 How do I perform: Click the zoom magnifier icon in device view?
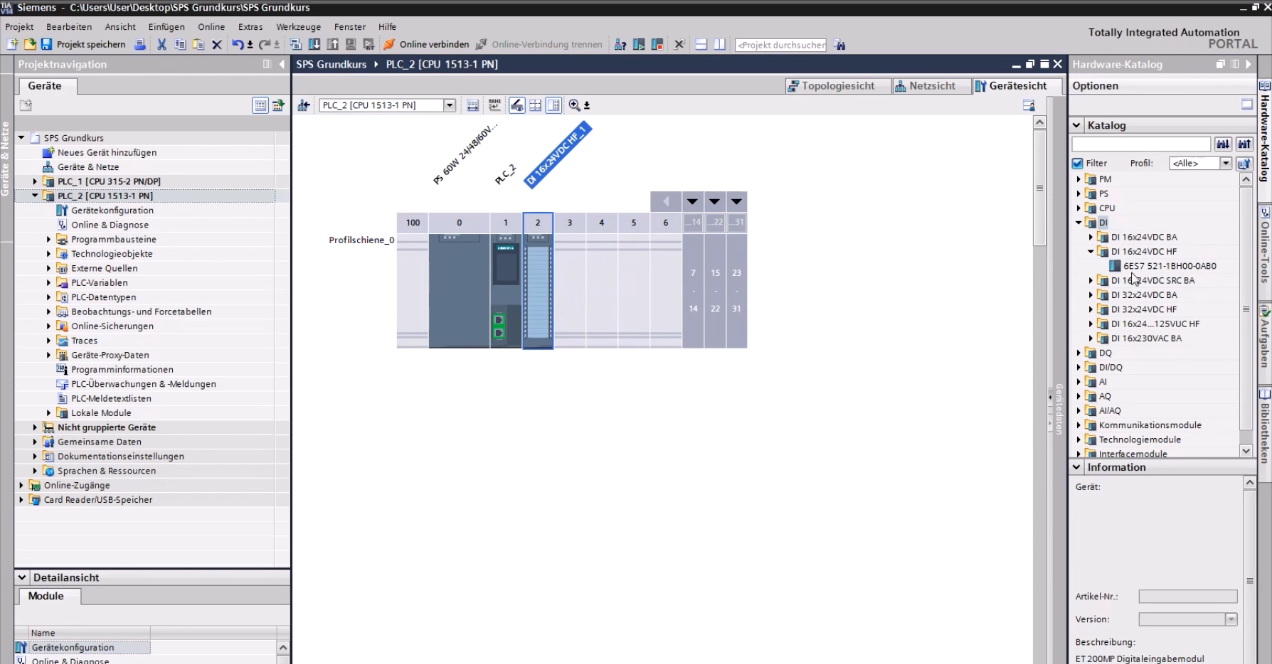tap(574, 105)
